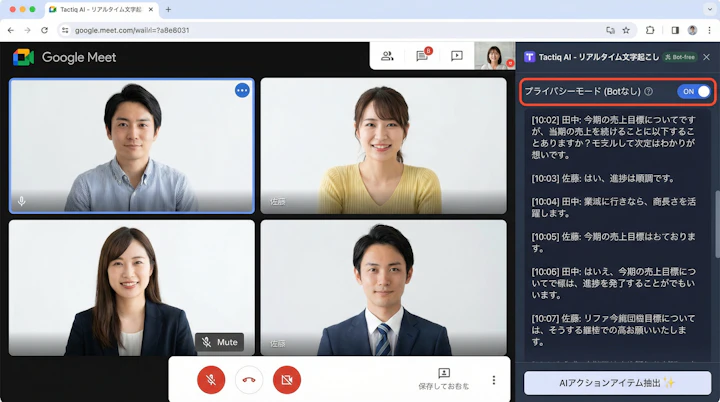Click the 保存しておもな button

[x=443, y=379]
